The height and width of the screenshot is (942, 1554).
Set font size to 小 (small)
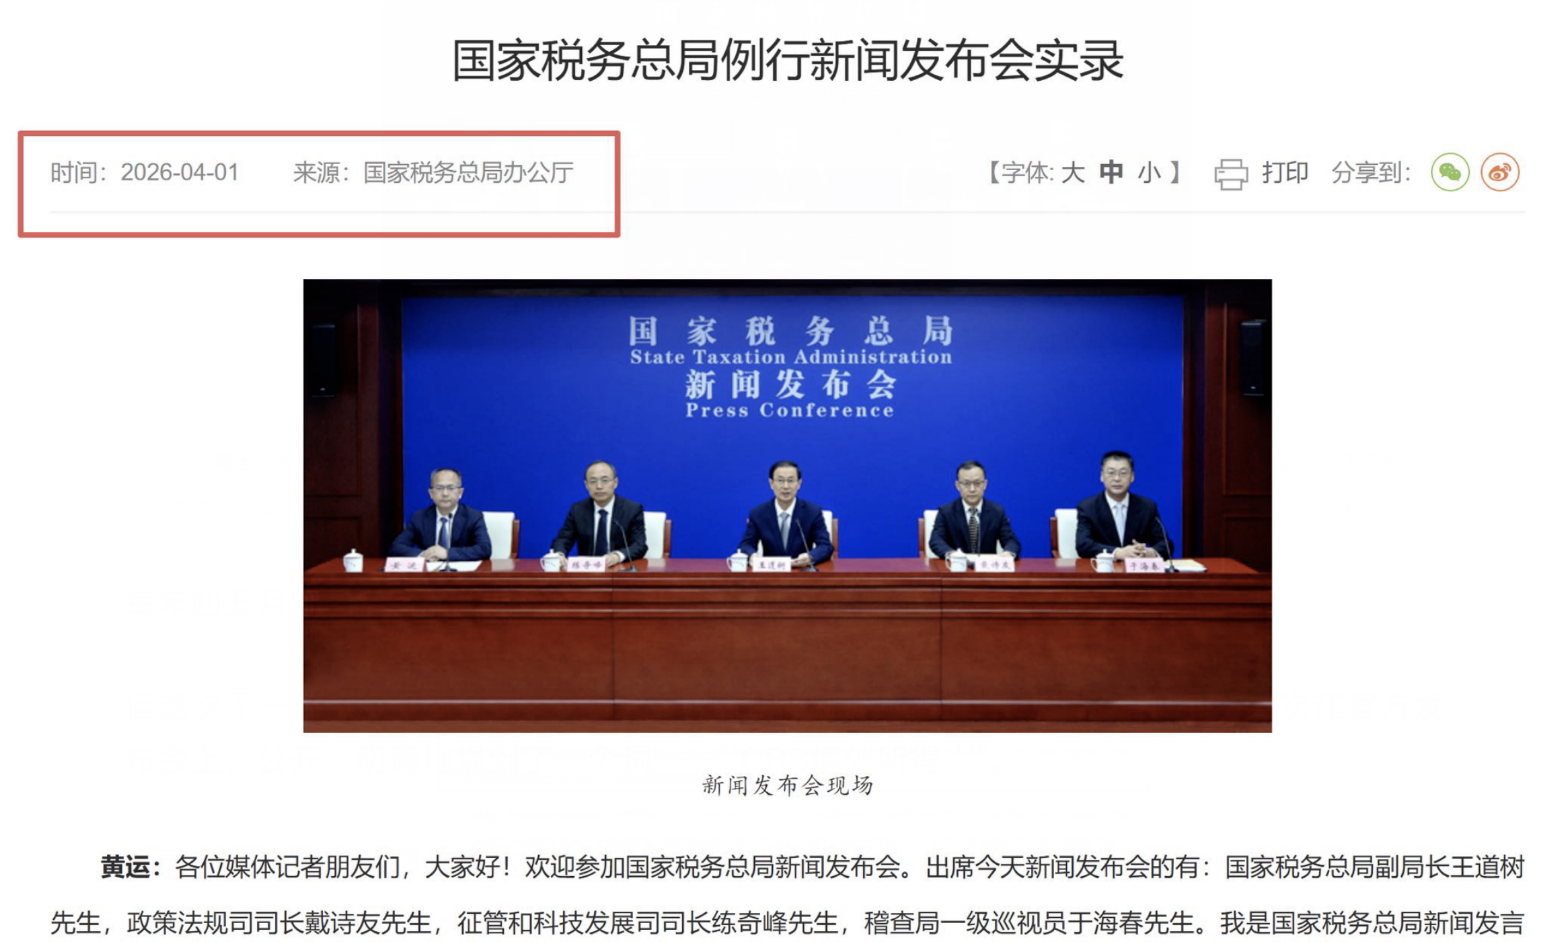(x=1149, y=172)
